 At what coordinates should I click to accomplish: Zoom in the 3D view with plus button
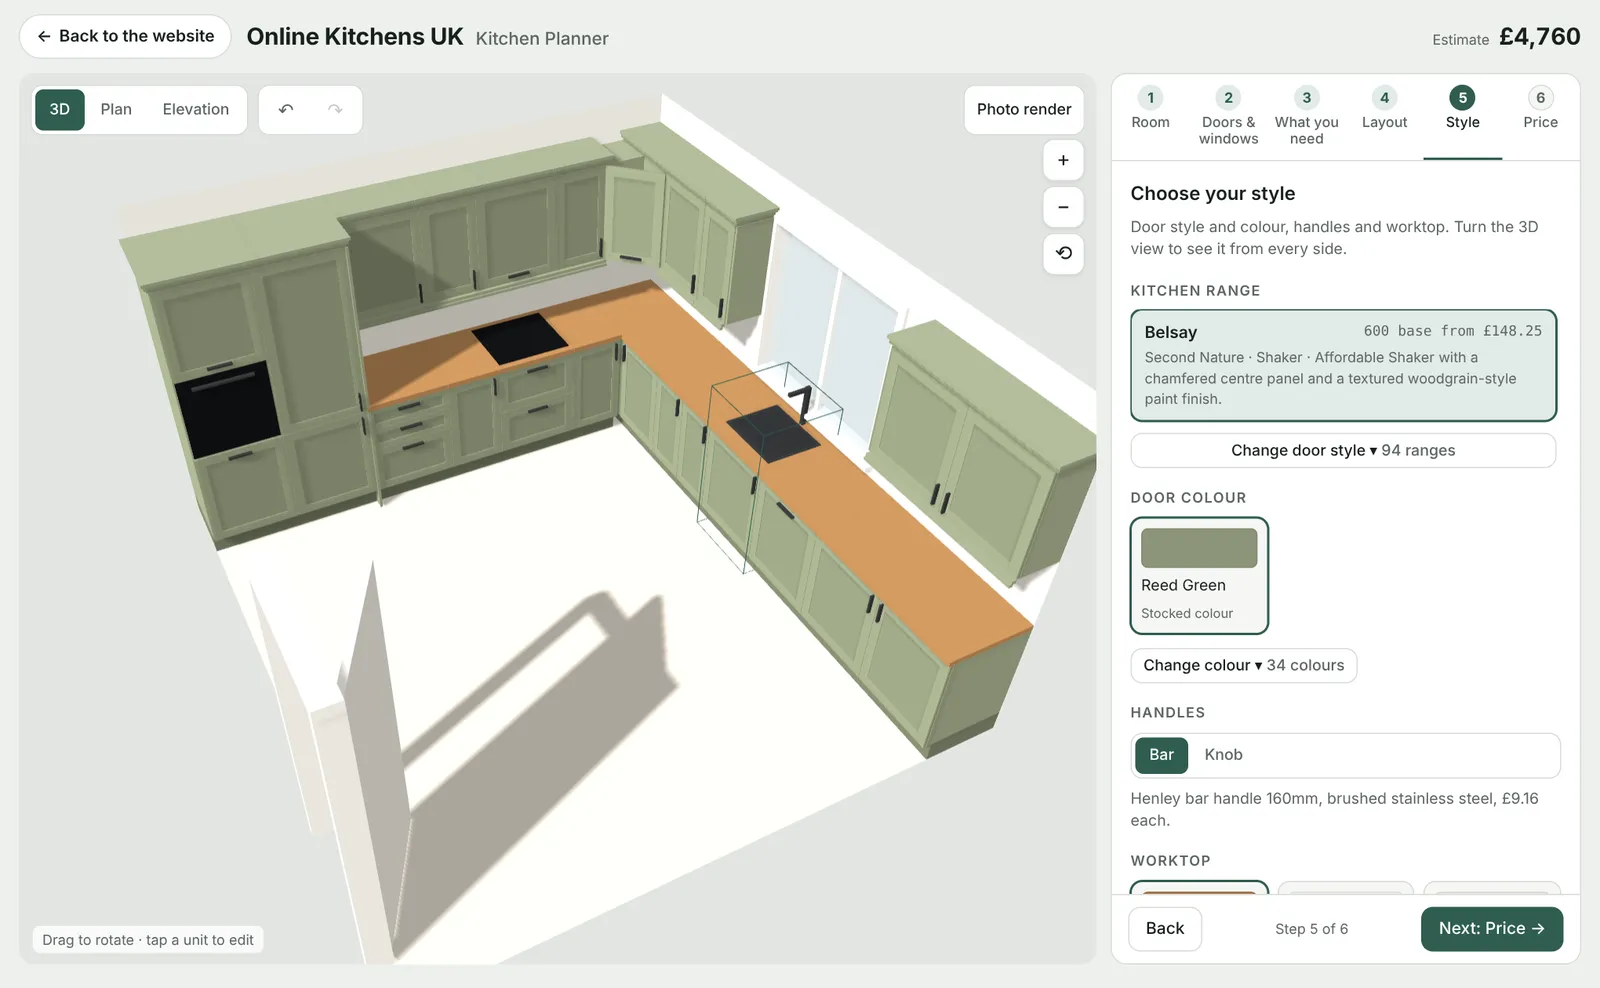point(1063,160)
